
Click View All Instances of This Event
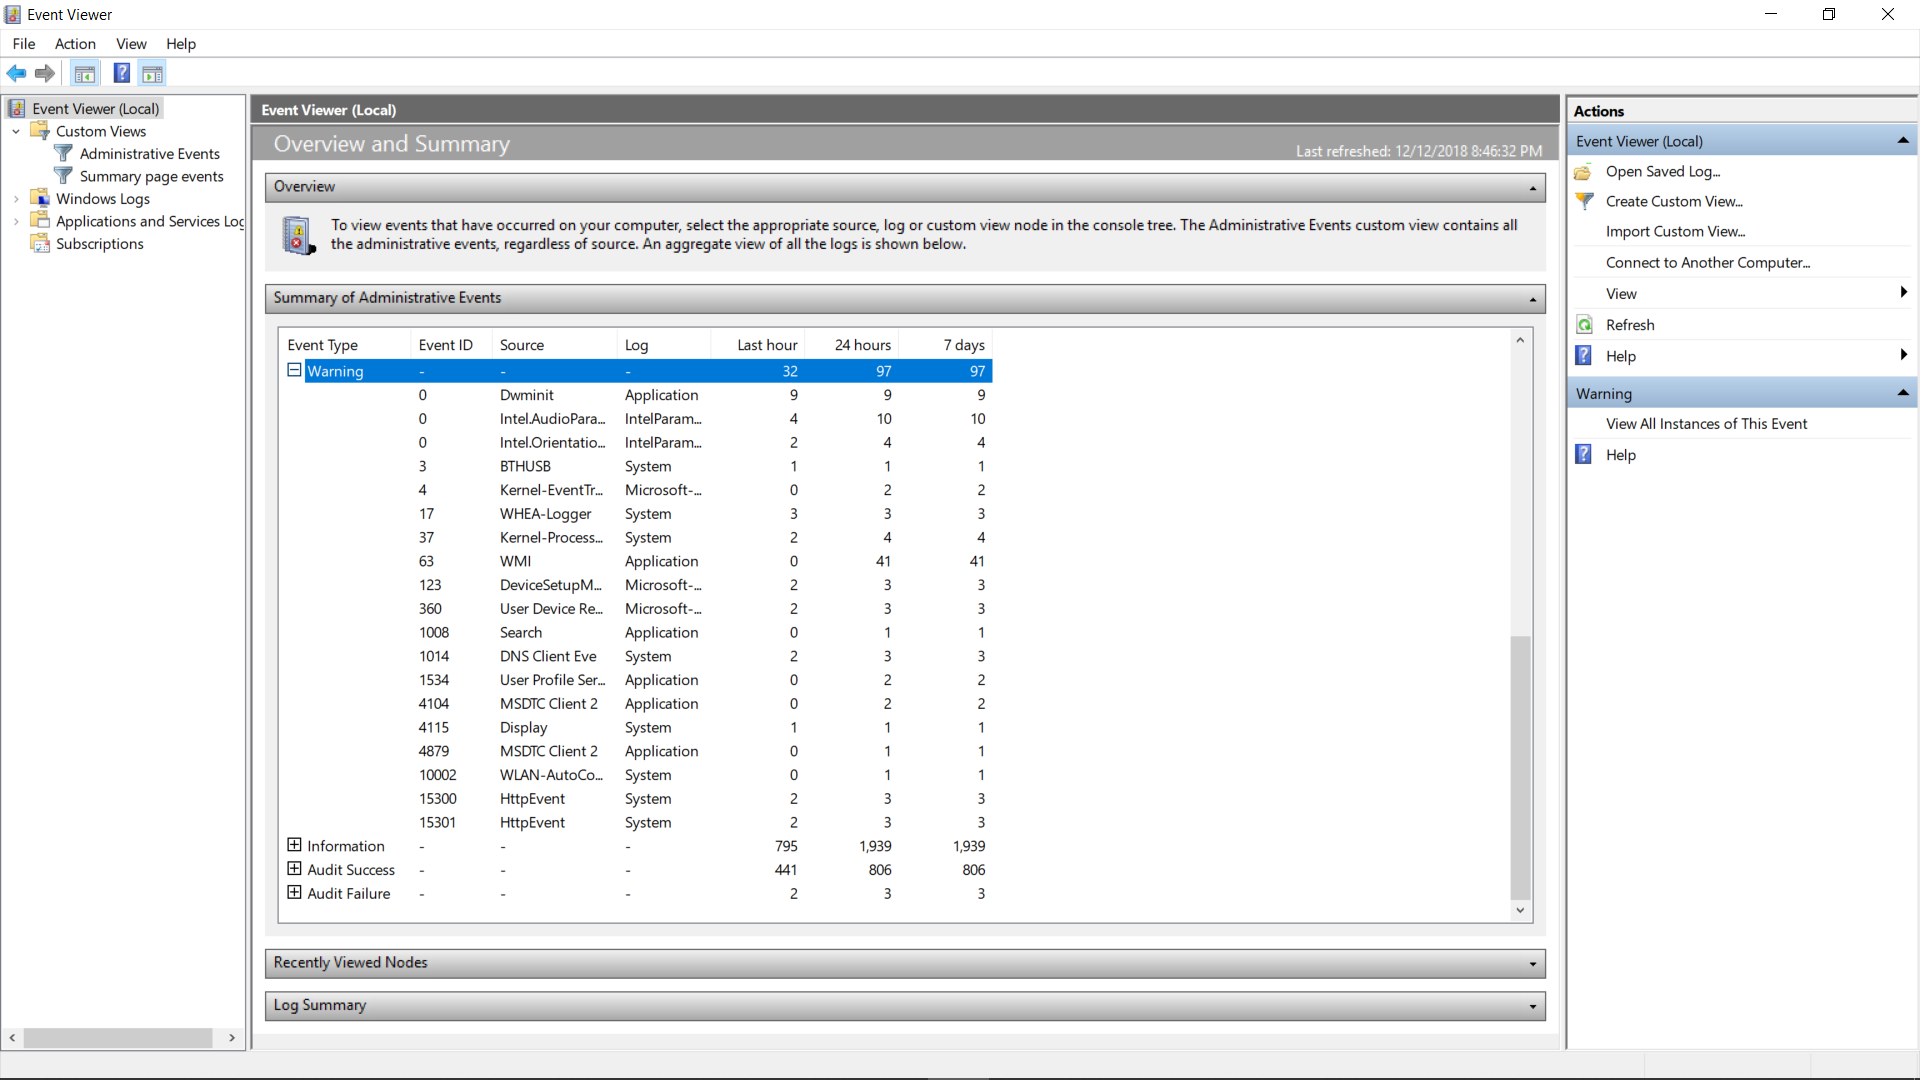click(1706, 424)
